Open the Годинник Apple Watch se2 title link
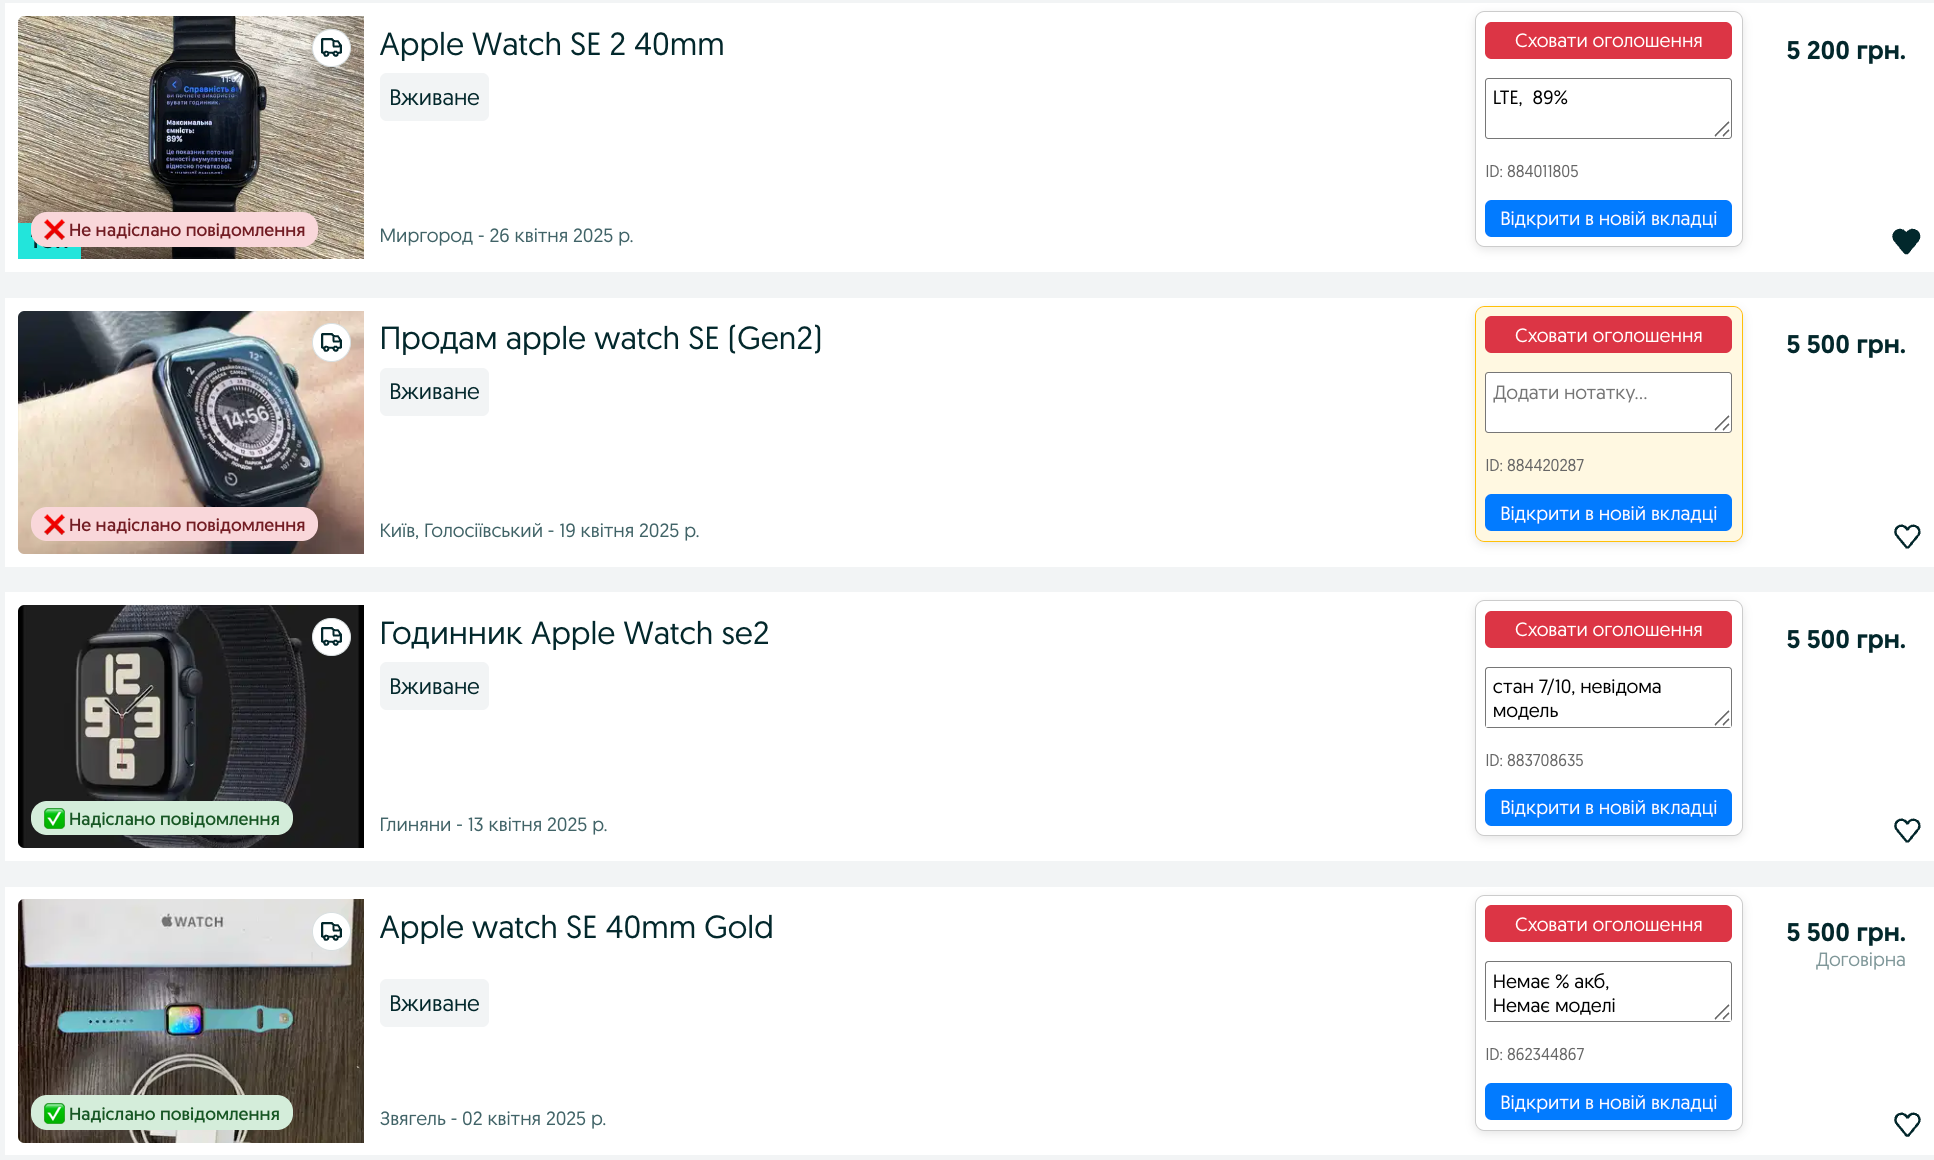This screenshot has width=1934, height=1160. (x=573, y=634)
